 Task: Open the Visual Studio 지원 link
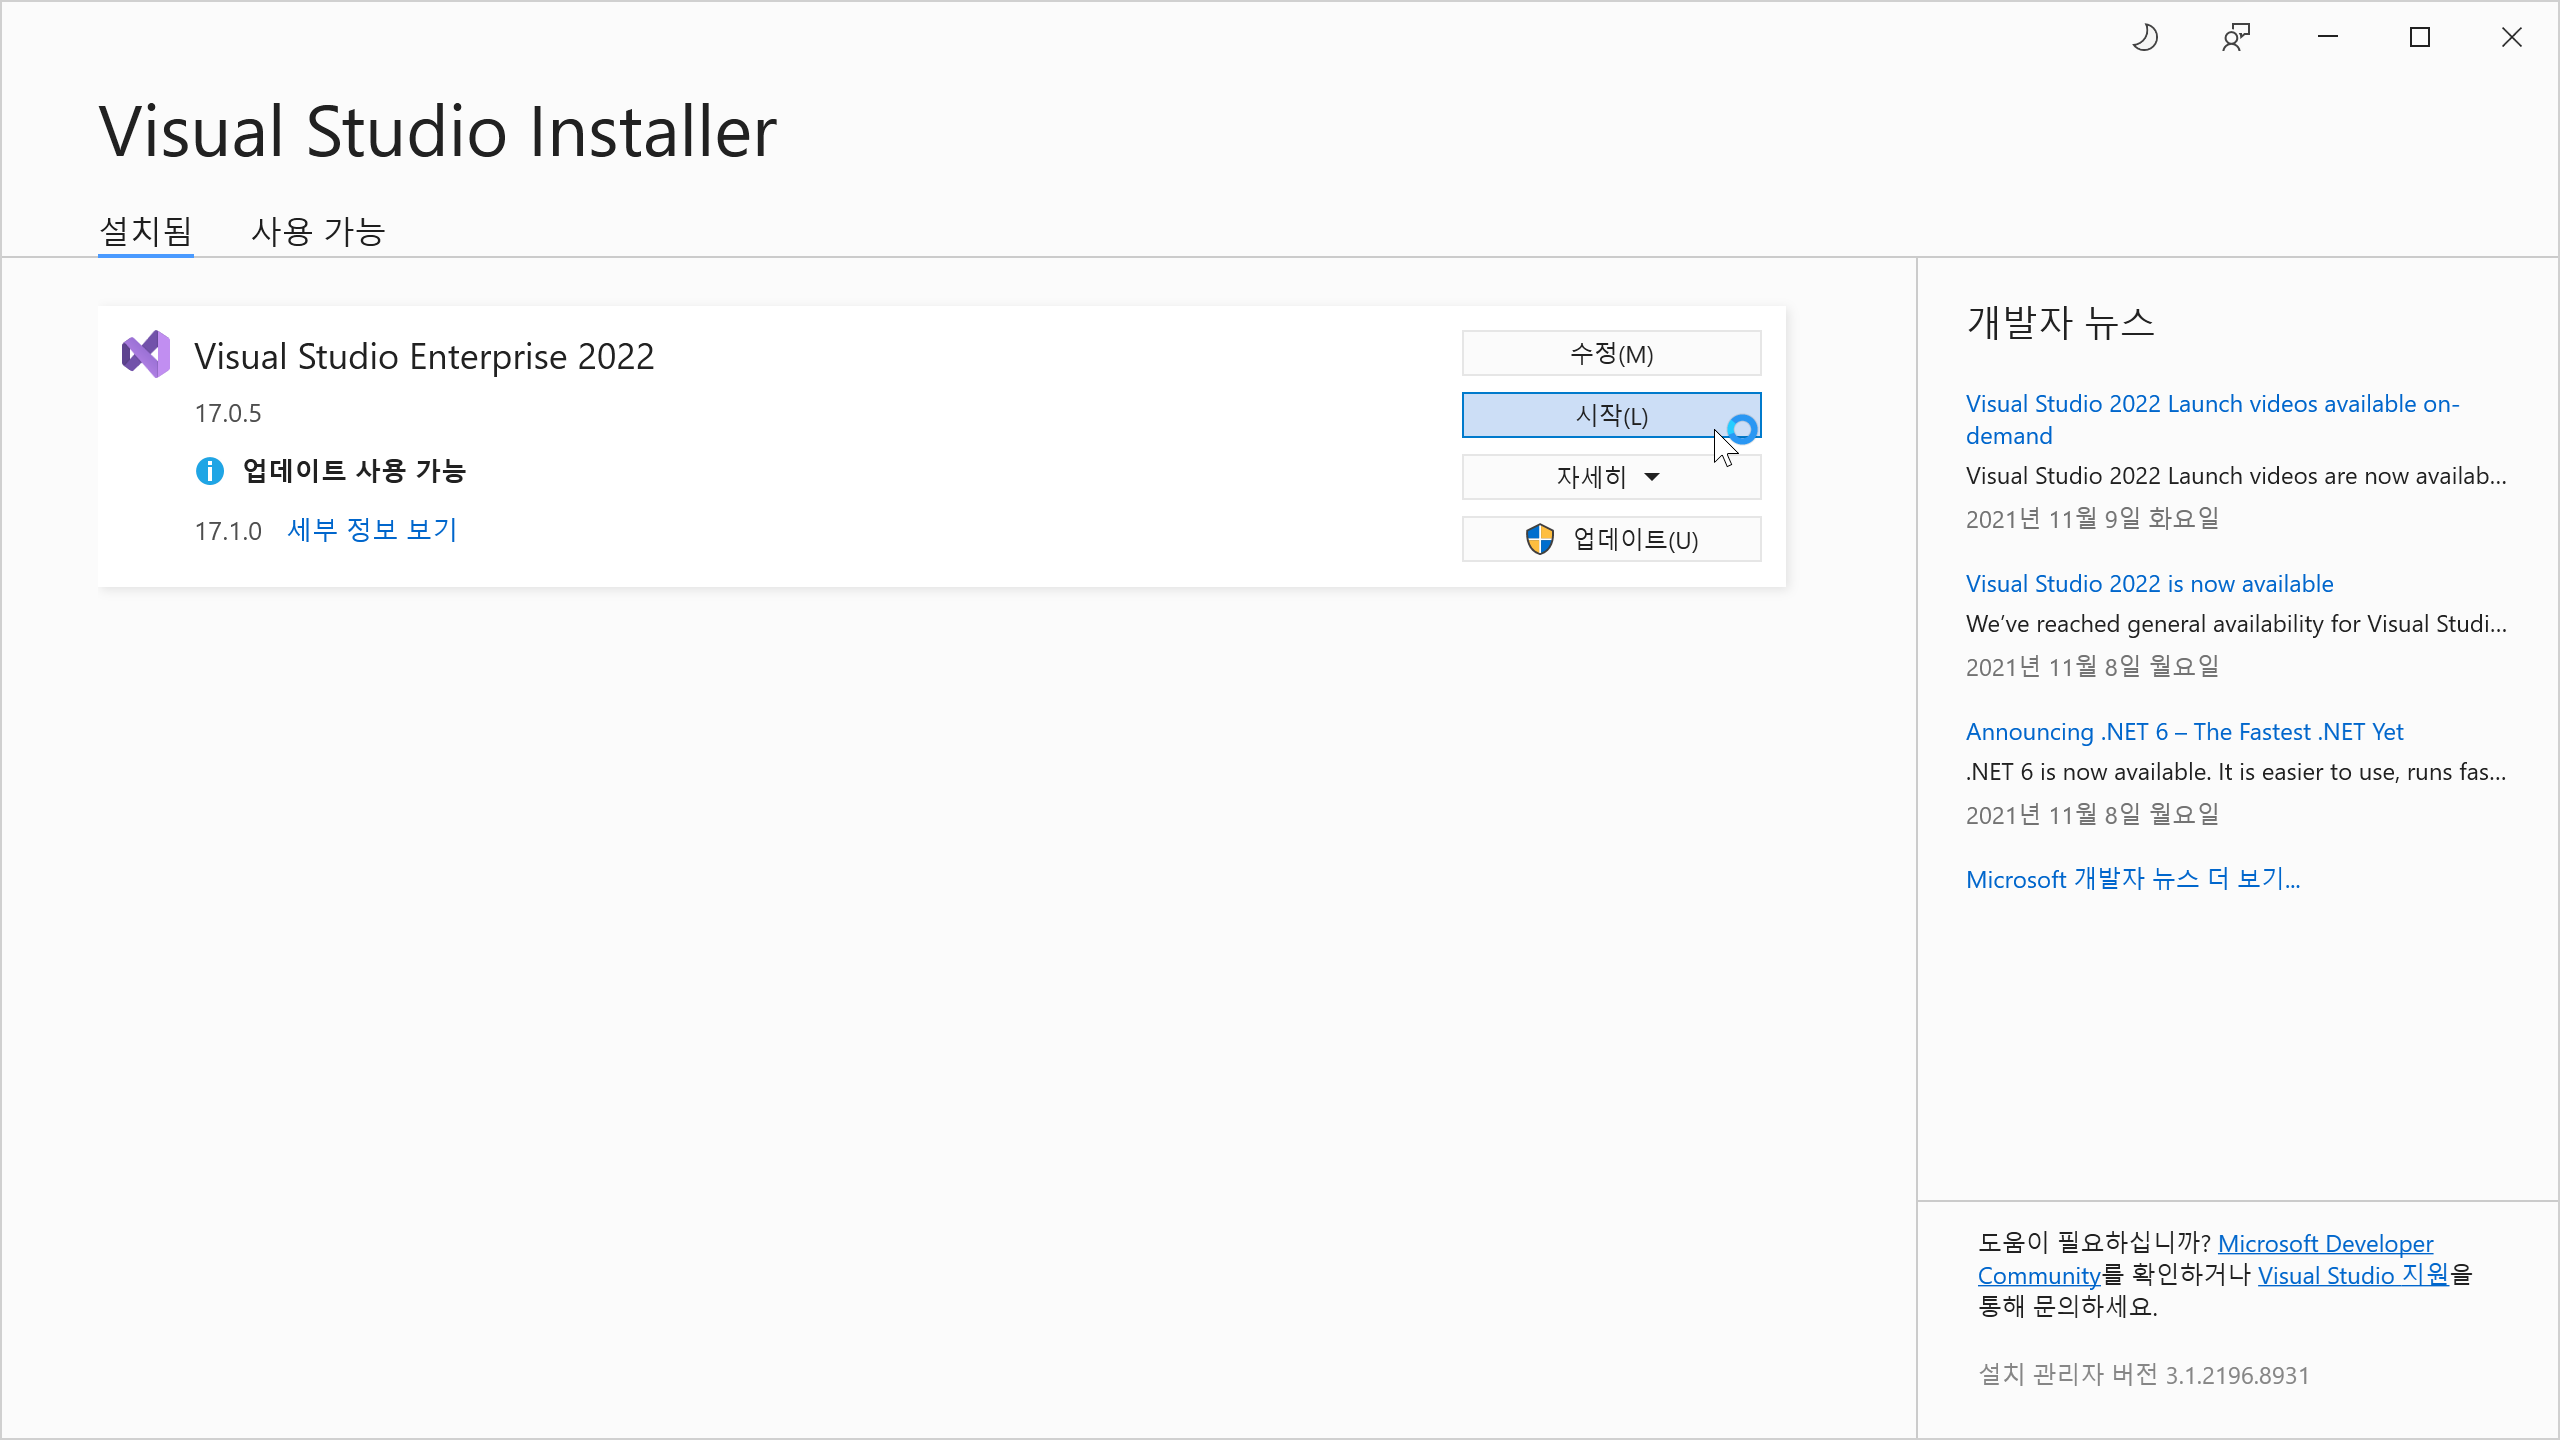tap(2352, 1275)
